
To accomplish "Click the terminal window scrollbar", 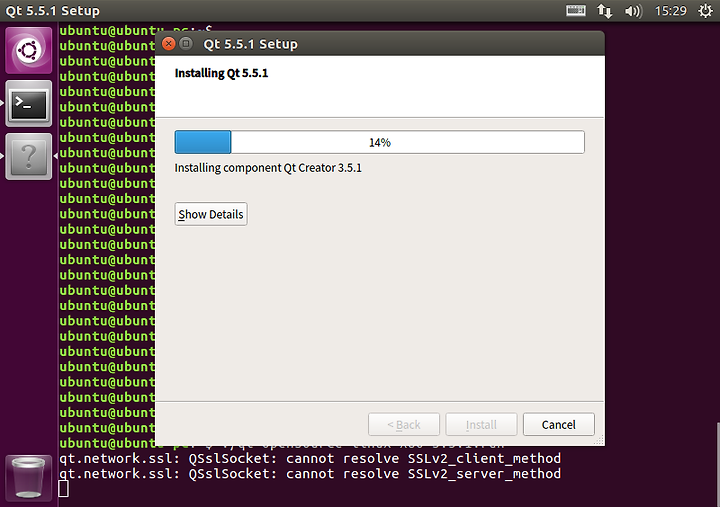I will 717,463.
